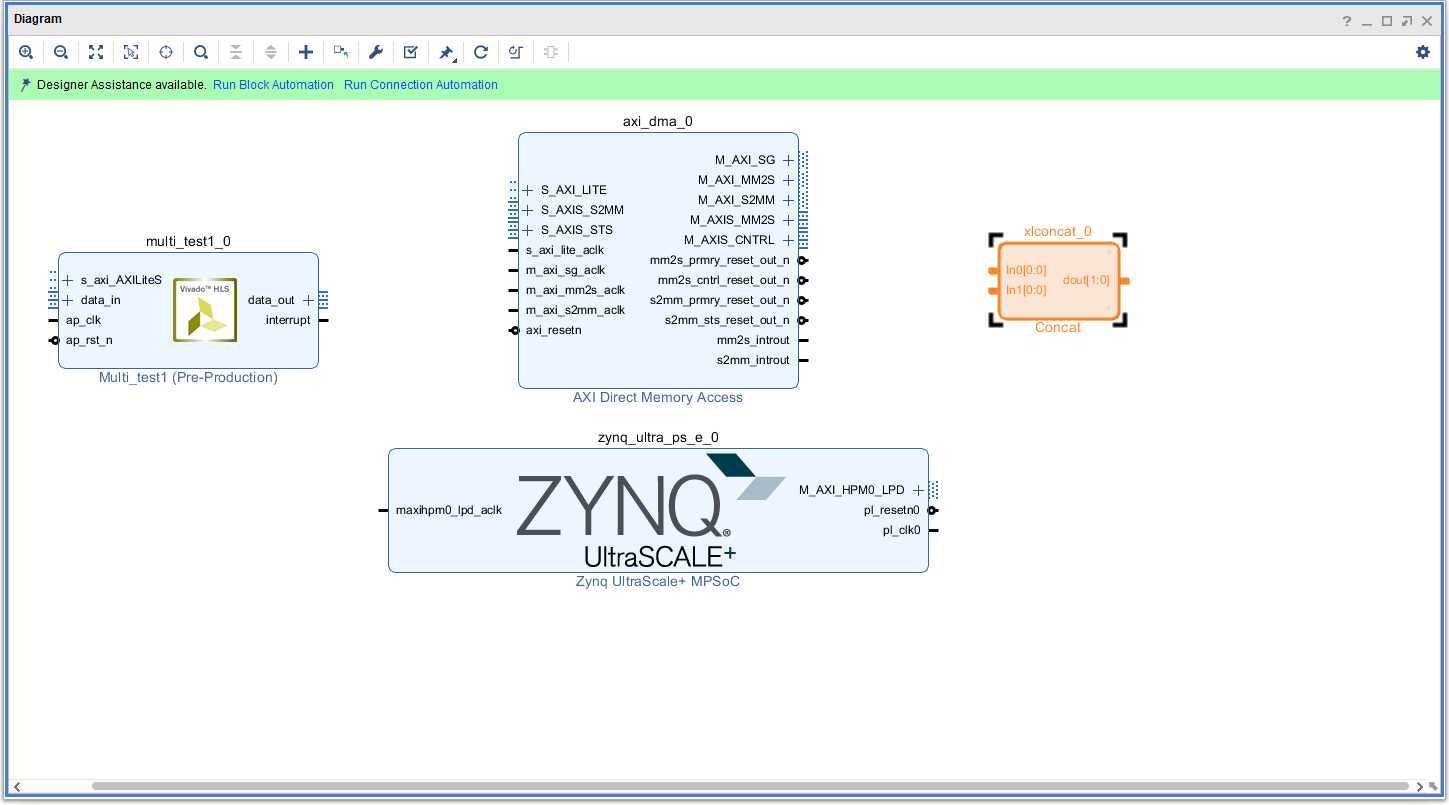The image size is (1449, 805).
Task: Collapse all blocks in the diagram
Action: point(236,52)
